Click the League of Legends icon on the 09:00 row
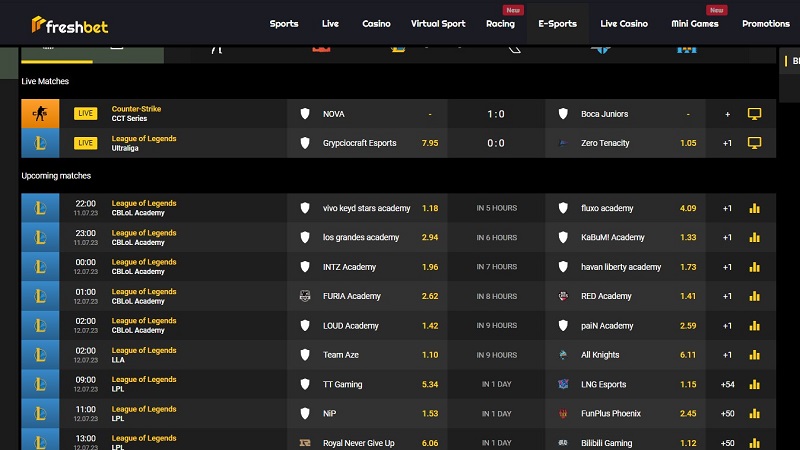Viewport: 800px width, 450px height. (x=40, y=384)
